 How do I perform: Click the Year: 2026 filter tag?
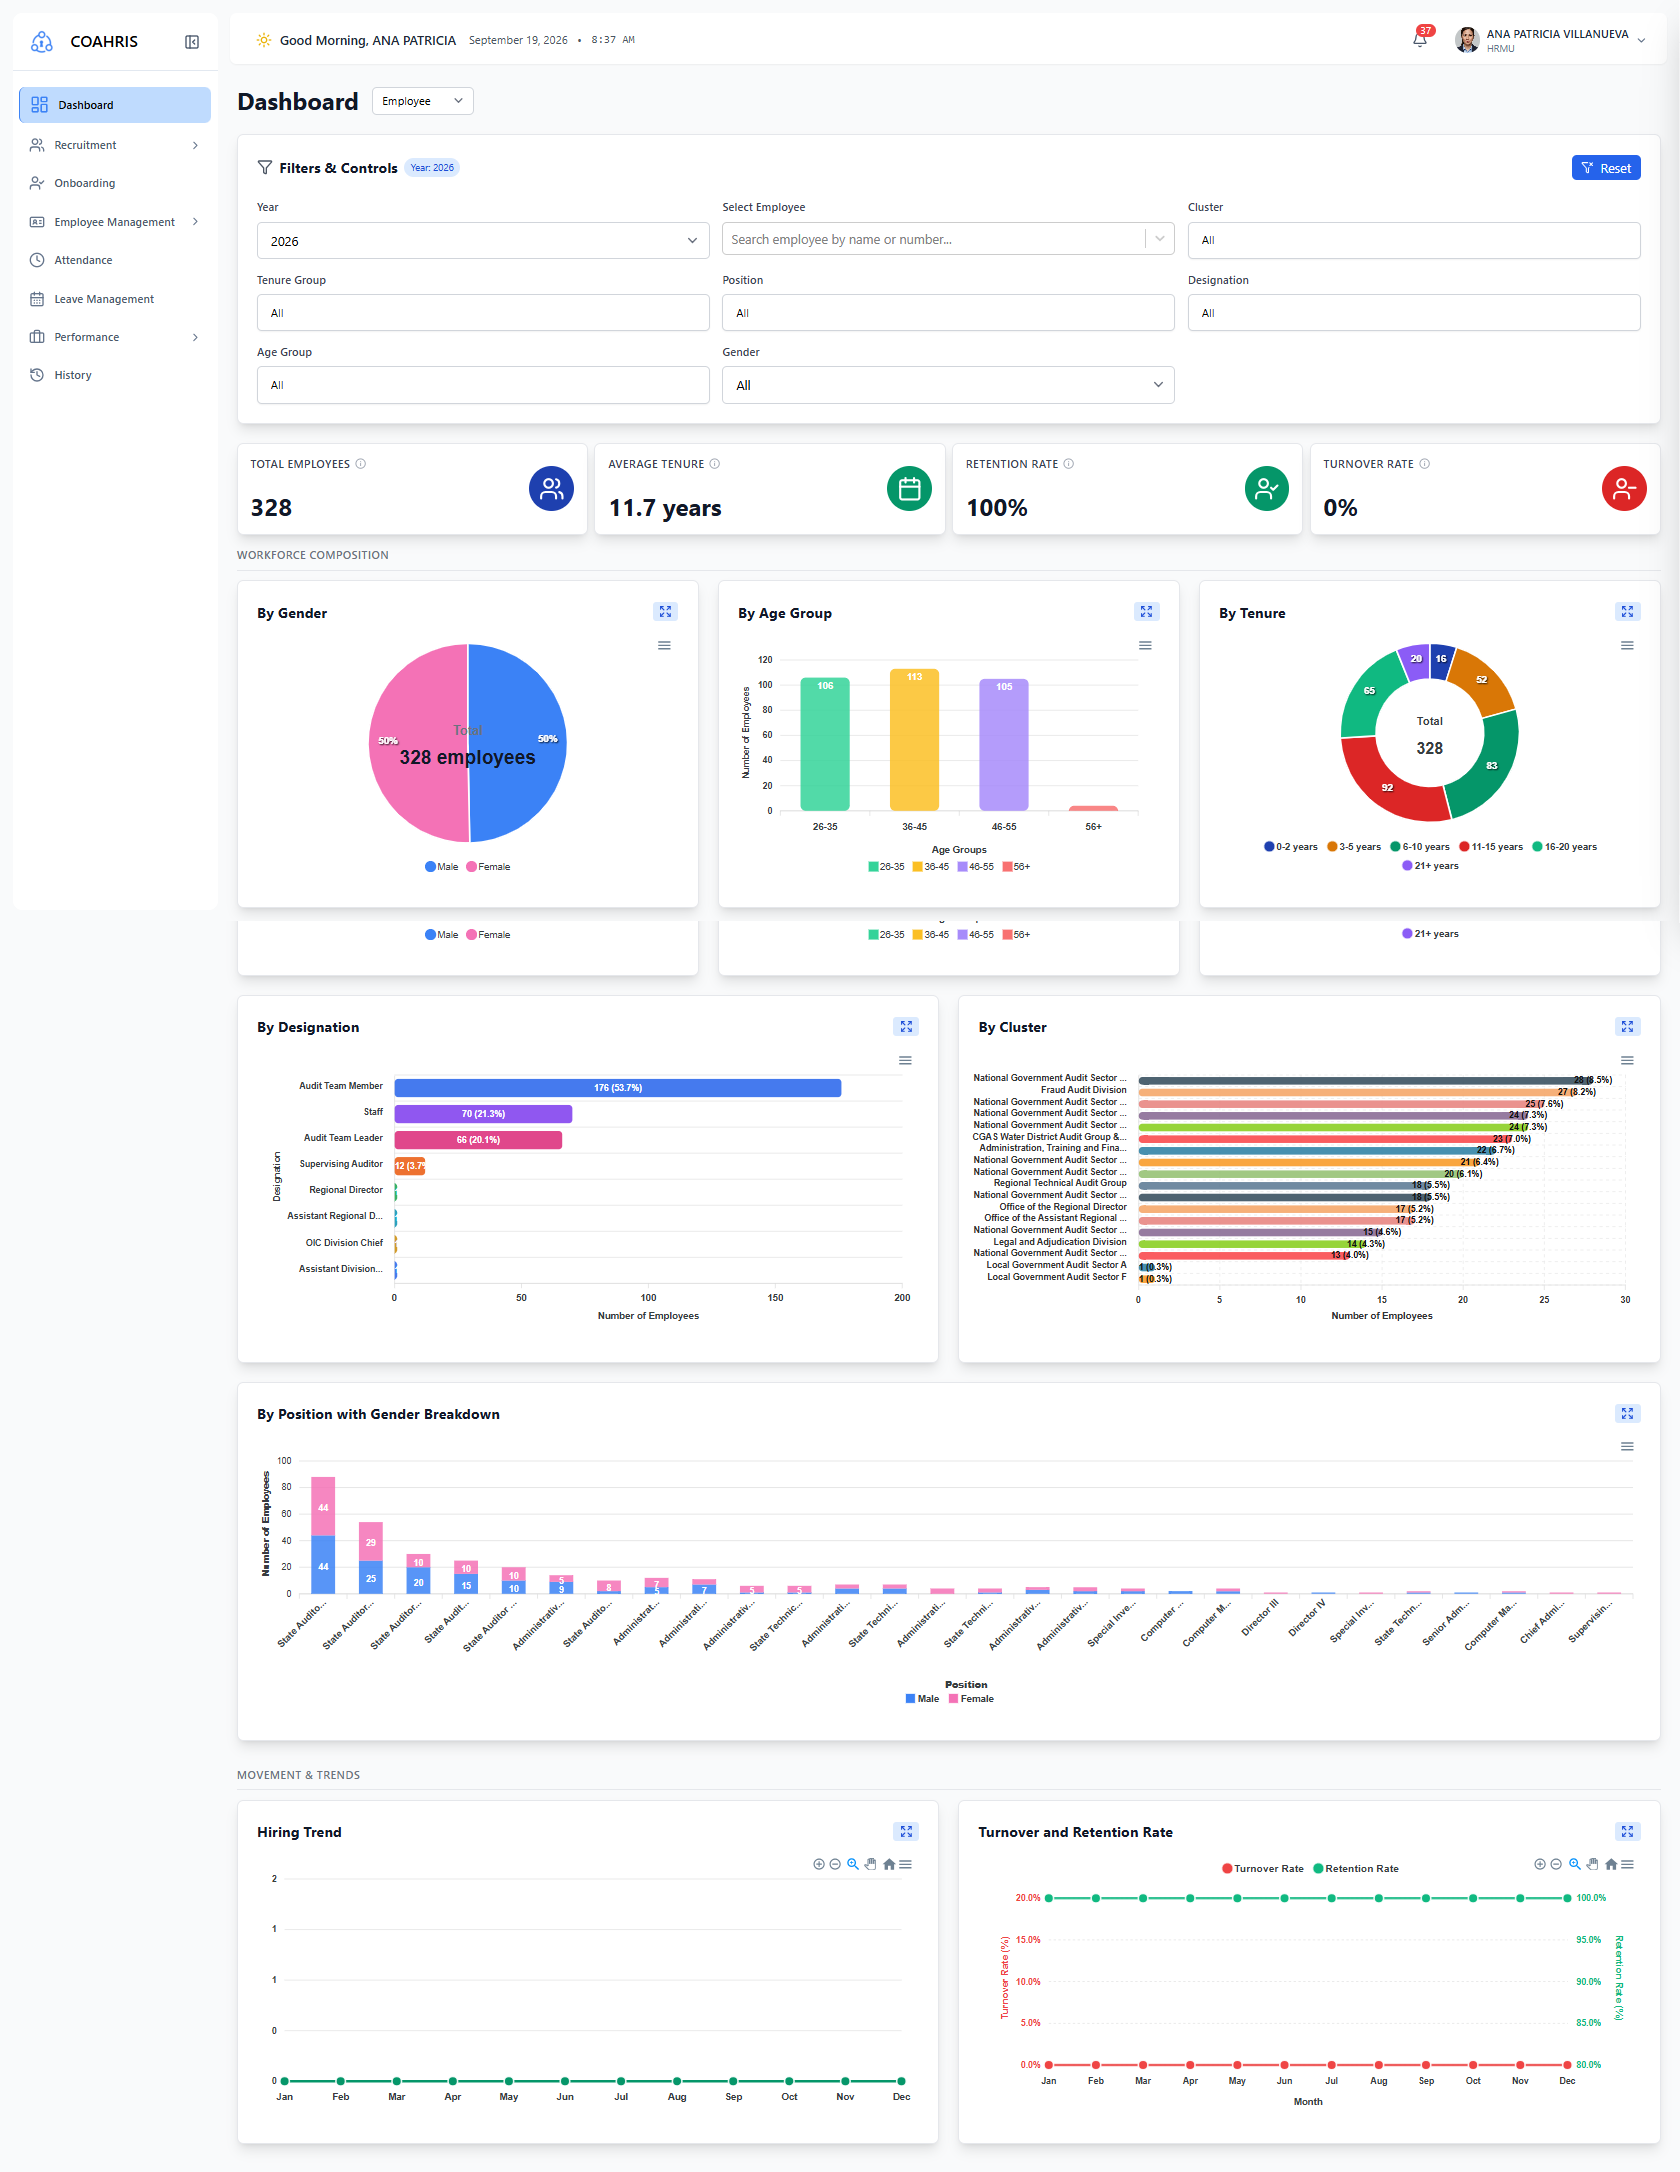[432, 168]
